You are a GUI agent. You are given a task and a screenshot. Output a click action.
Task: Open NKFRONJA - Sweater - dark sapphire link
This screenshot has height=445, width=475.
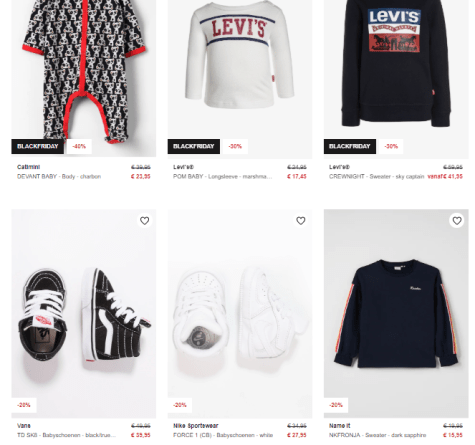click(377, 435)
